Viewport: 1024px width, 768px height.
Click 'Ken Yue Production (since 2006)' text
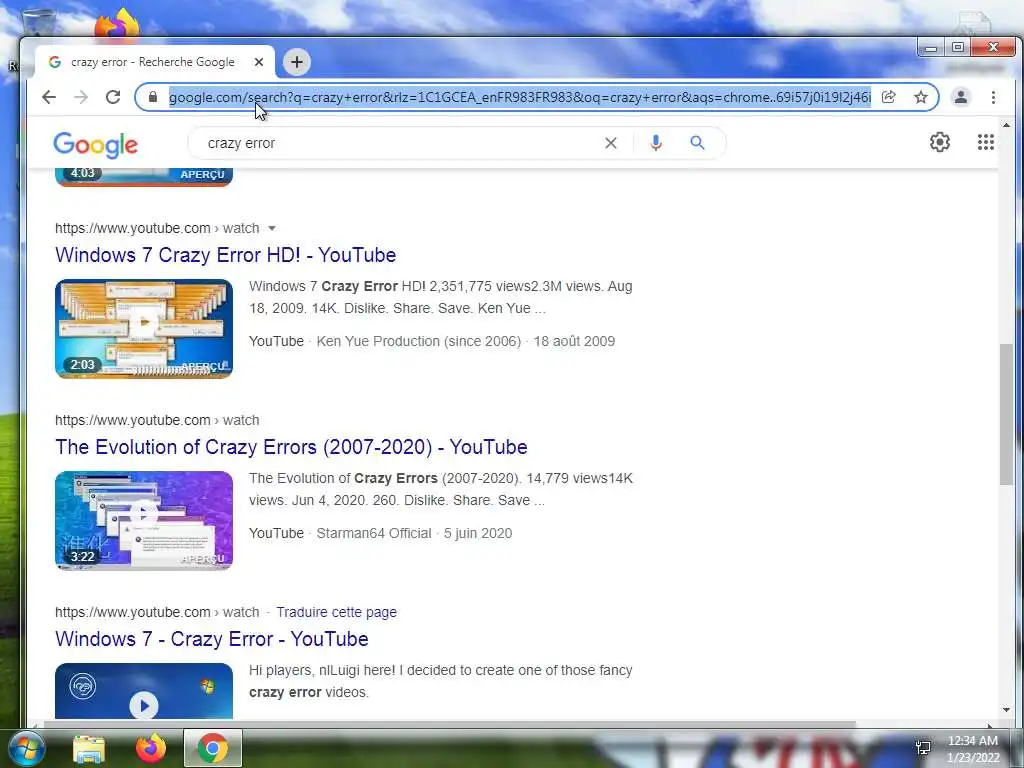pos(419,341)
